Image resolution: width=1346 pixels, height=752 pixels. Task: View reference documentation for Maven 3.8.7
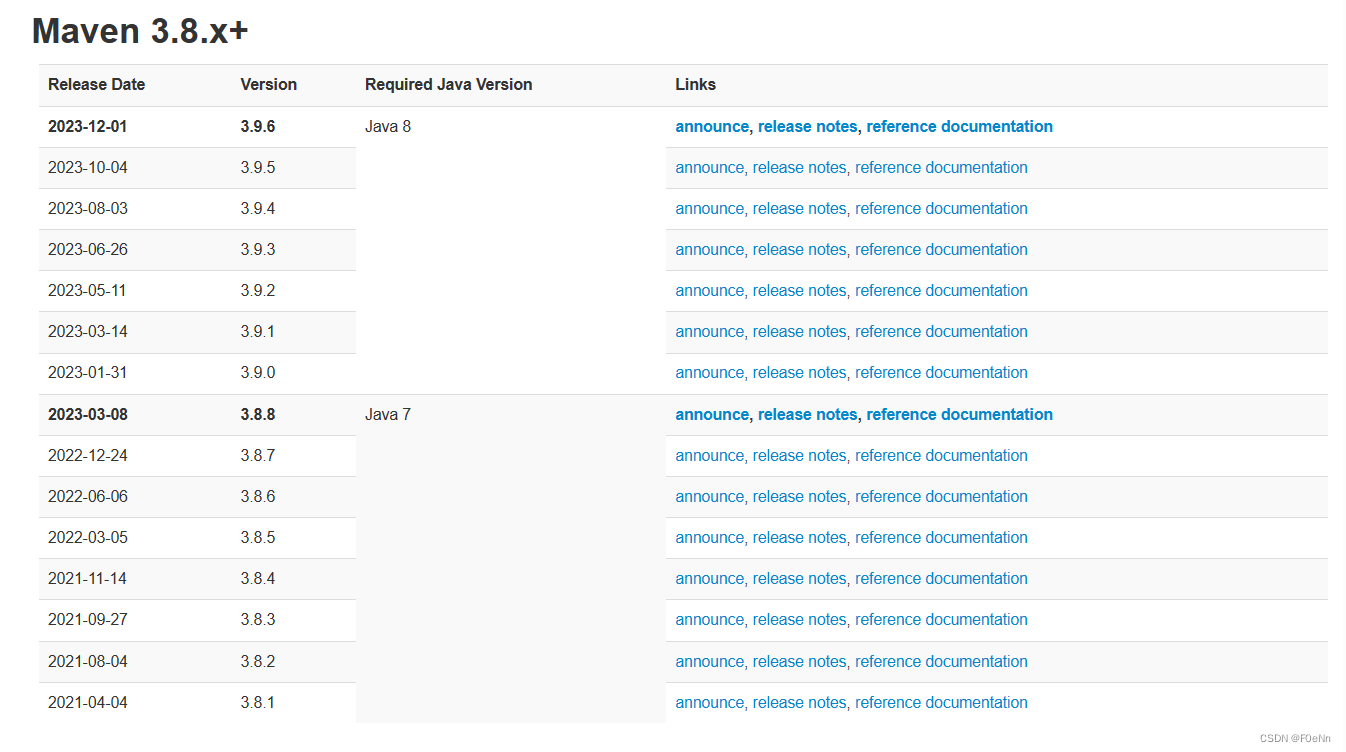tap(941, 455)
